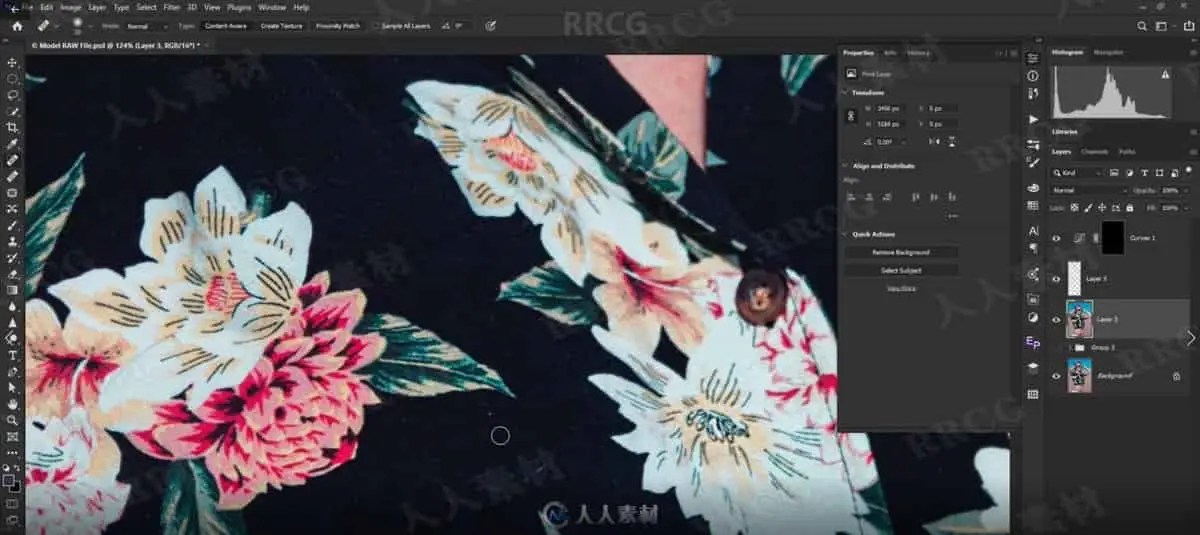
Task: Open the Fill dropdown arrow
Action: [x=1186, y=207]
